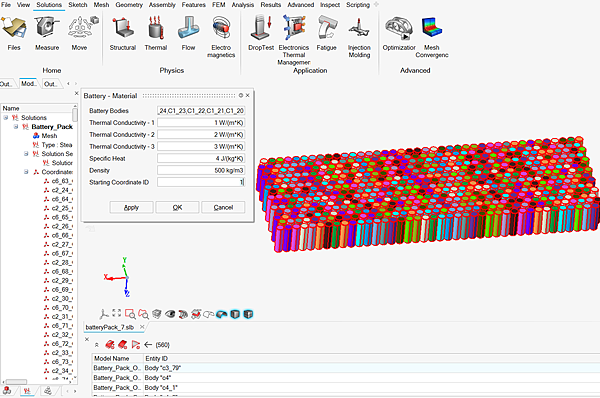Close the batteryPack_7.slb document tab
The image size is (600, 398).
pyautogui.click(x=142, y=327)
